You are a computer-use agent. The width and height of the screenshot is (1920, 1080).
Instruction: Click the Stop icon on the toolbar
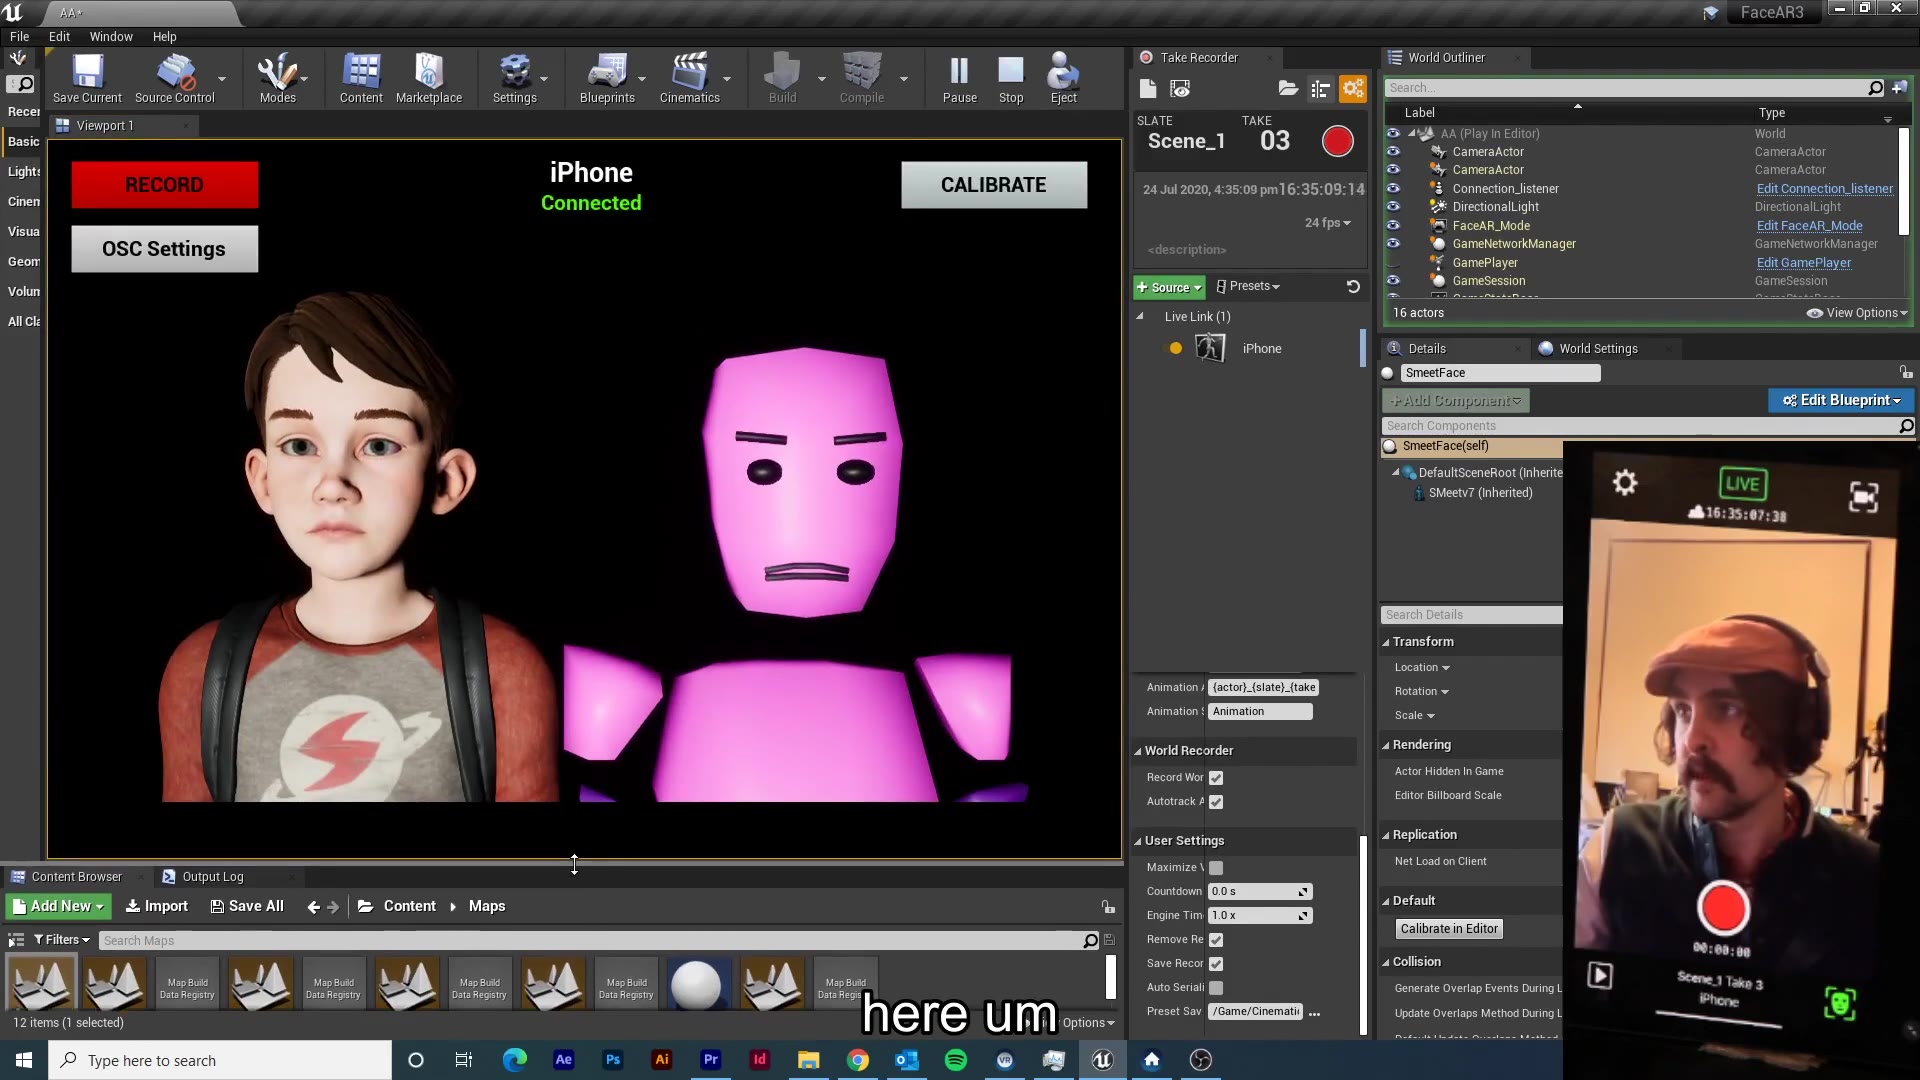tap(1011, 78)
